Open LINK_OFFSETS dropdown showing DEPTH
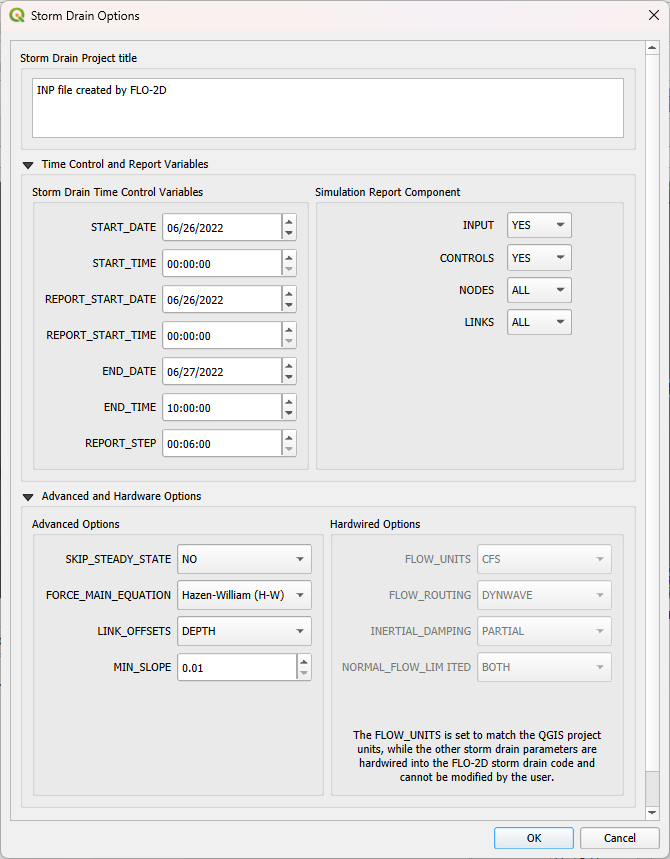 tap(244, 631)
